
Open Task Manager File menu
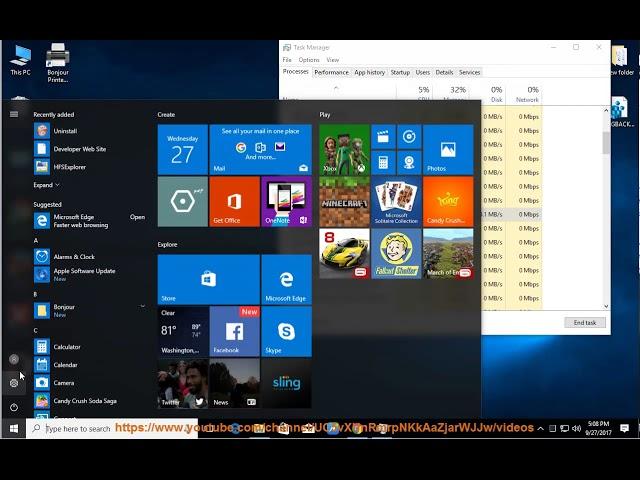(287, 60)
